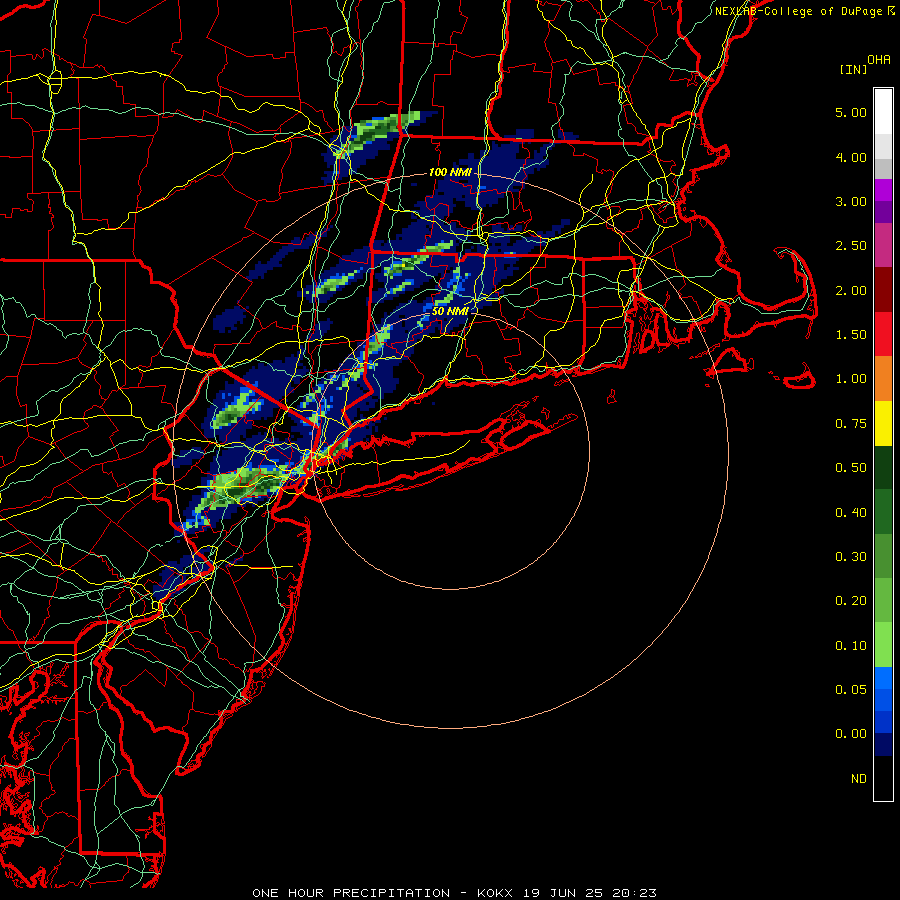This screenshot has height=900, width=900.
Task: Select the 3.00 legend value
Action: coord(851,201)
